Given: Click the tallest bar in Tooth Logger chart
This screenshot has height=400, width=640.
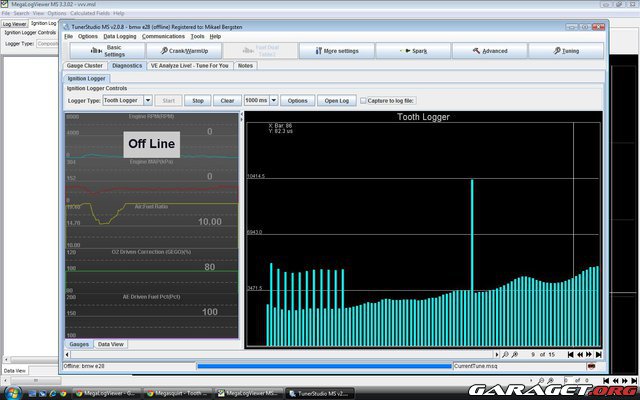Looking at the screenshot, I should 471,250.
